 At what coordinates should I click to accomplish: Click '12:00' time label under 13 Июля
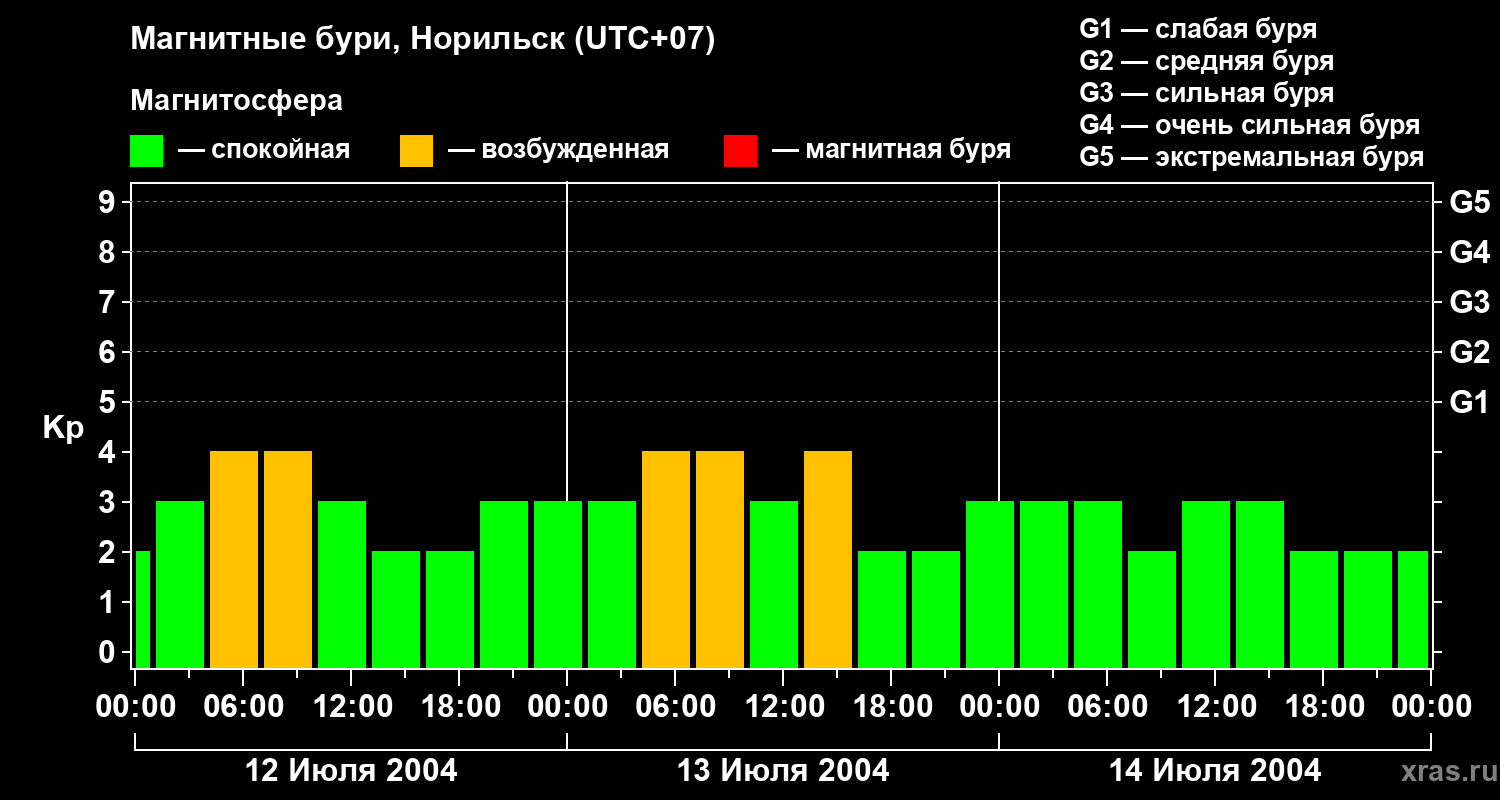[x=783, y=707]
